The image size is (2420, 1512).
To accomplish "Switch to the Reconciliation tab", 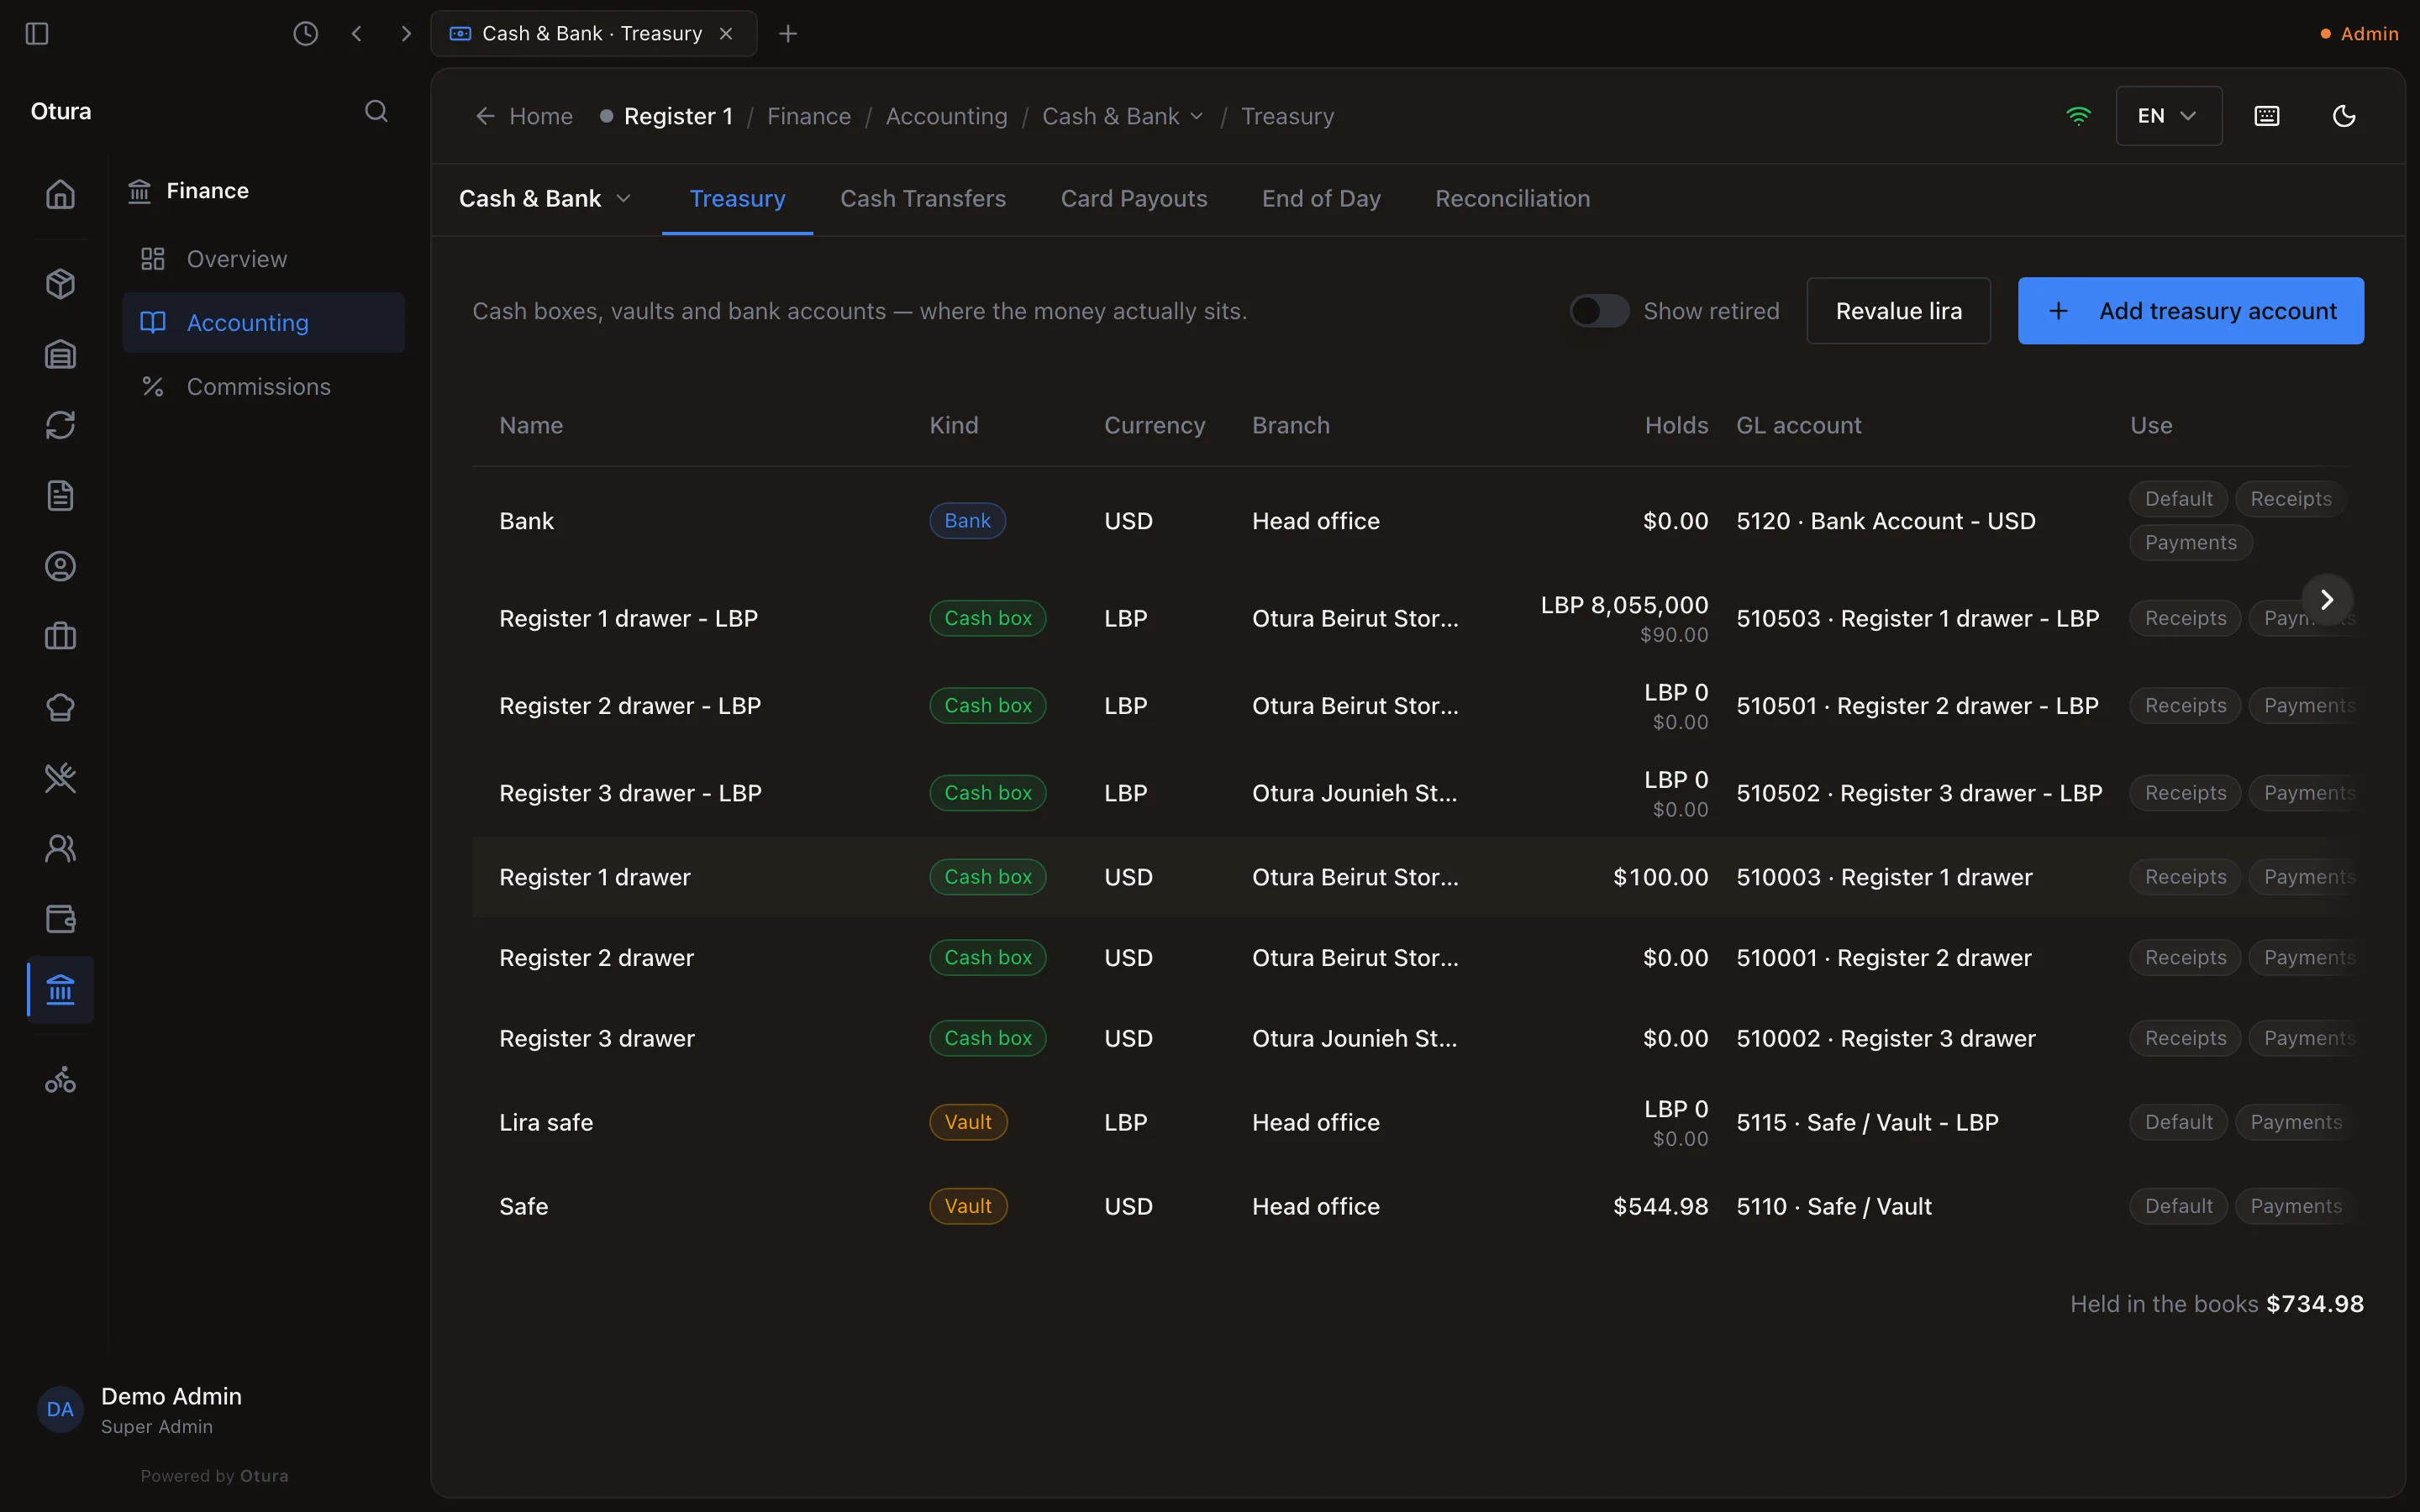I will [x=1512, y=199].
